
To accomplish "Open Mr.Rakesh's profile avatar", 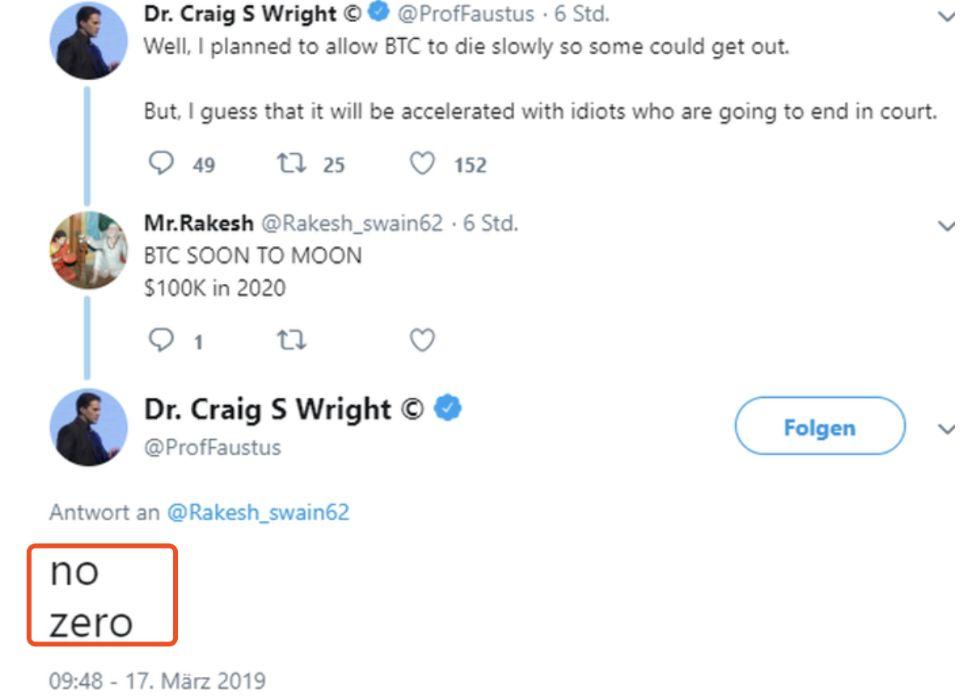I will coord(88,250).
